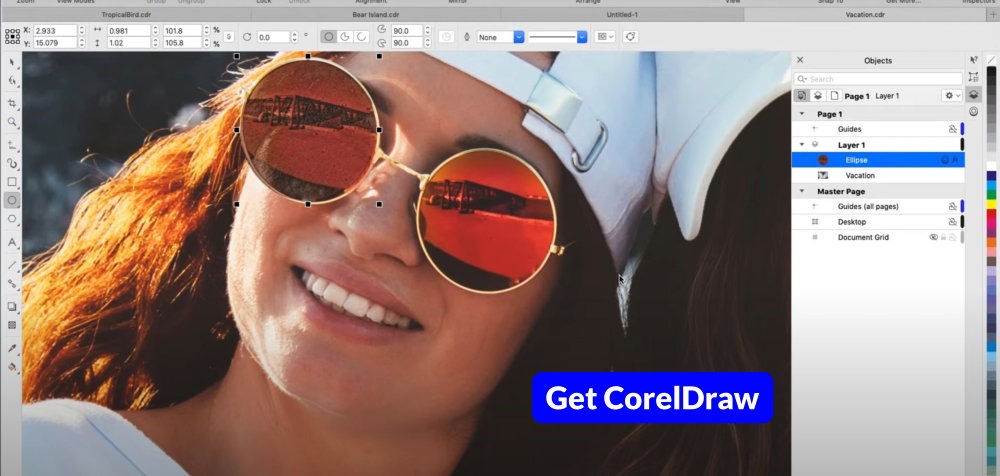
Task: Select the Connector tool
Action: [11, 283]
